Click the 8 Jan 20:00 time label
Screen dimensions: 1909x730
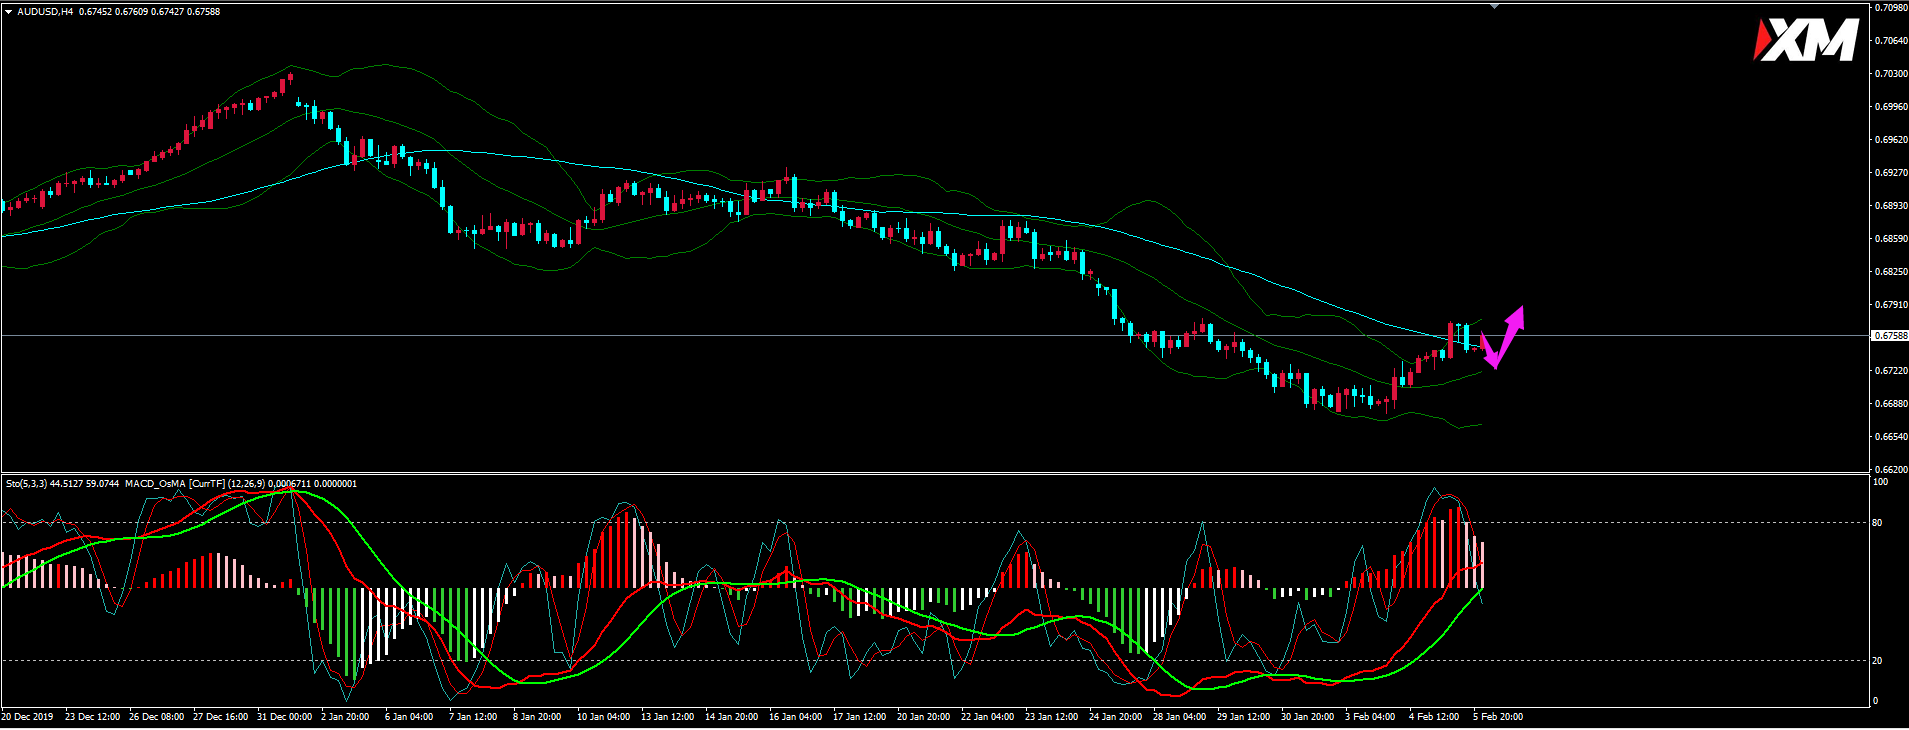[x=537, y=717]
